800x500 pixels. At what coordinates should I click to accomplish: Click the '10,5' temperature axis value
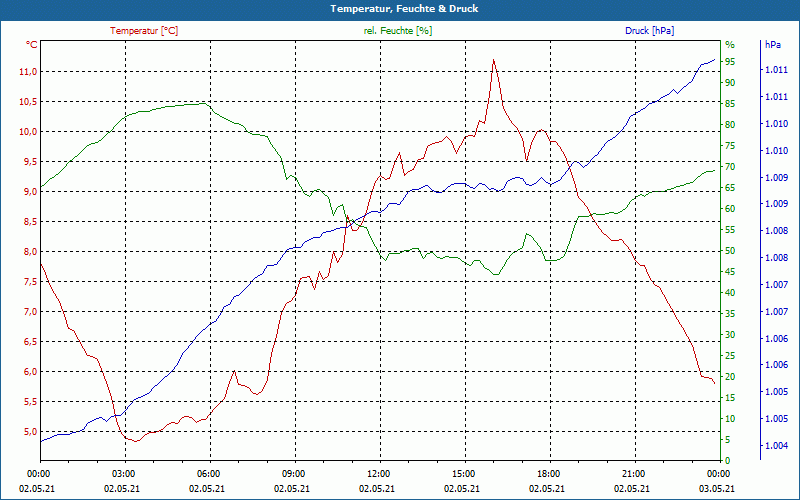pos(28,102)
